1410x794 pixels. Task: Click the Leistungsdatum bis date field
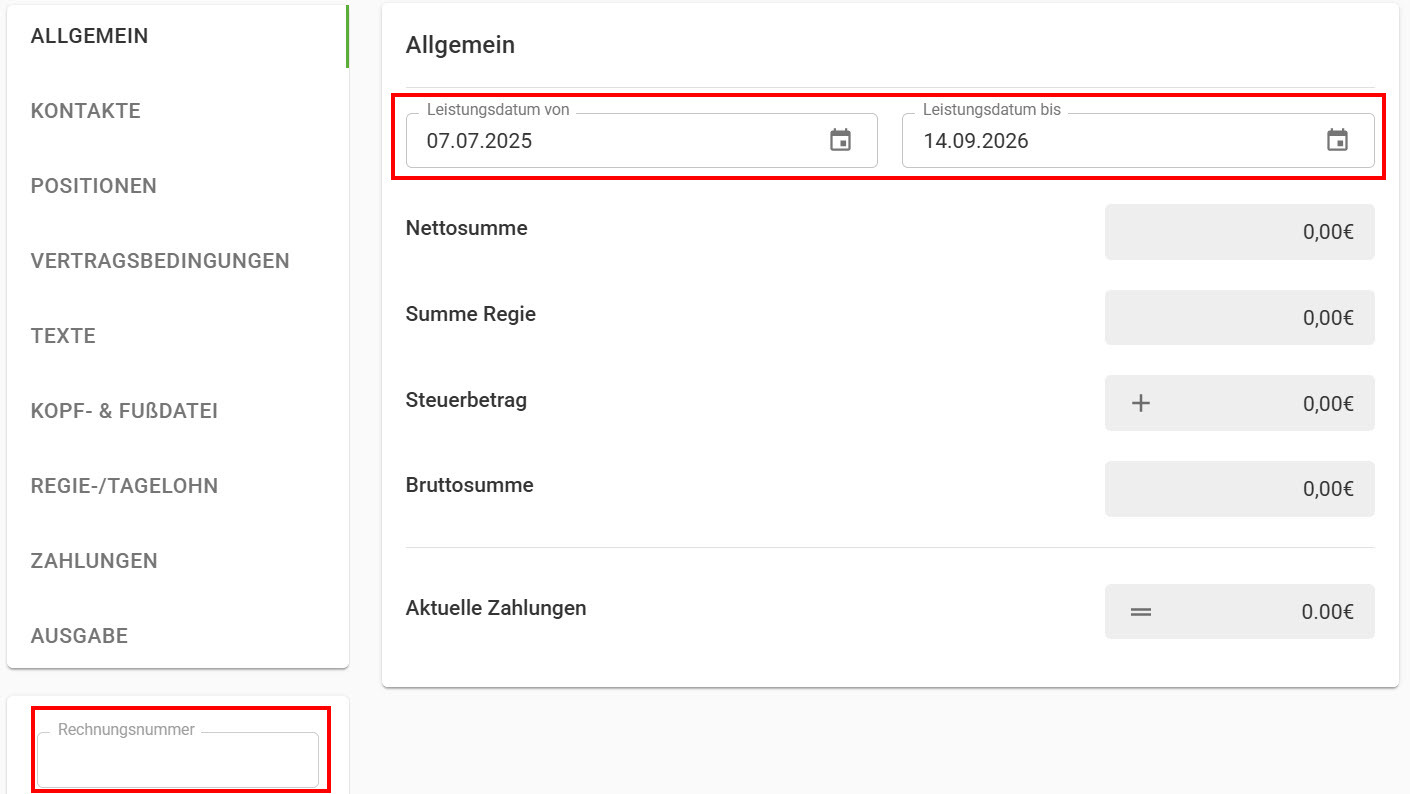pyautogui.click(x=1138, y=140)
